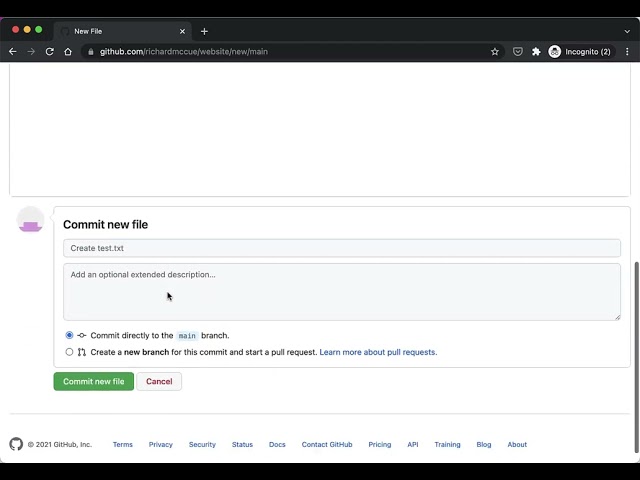Viewport: 640px width, 480px height.
Task: Click the user avatar beside commit form
Action: tap(30, 220)
